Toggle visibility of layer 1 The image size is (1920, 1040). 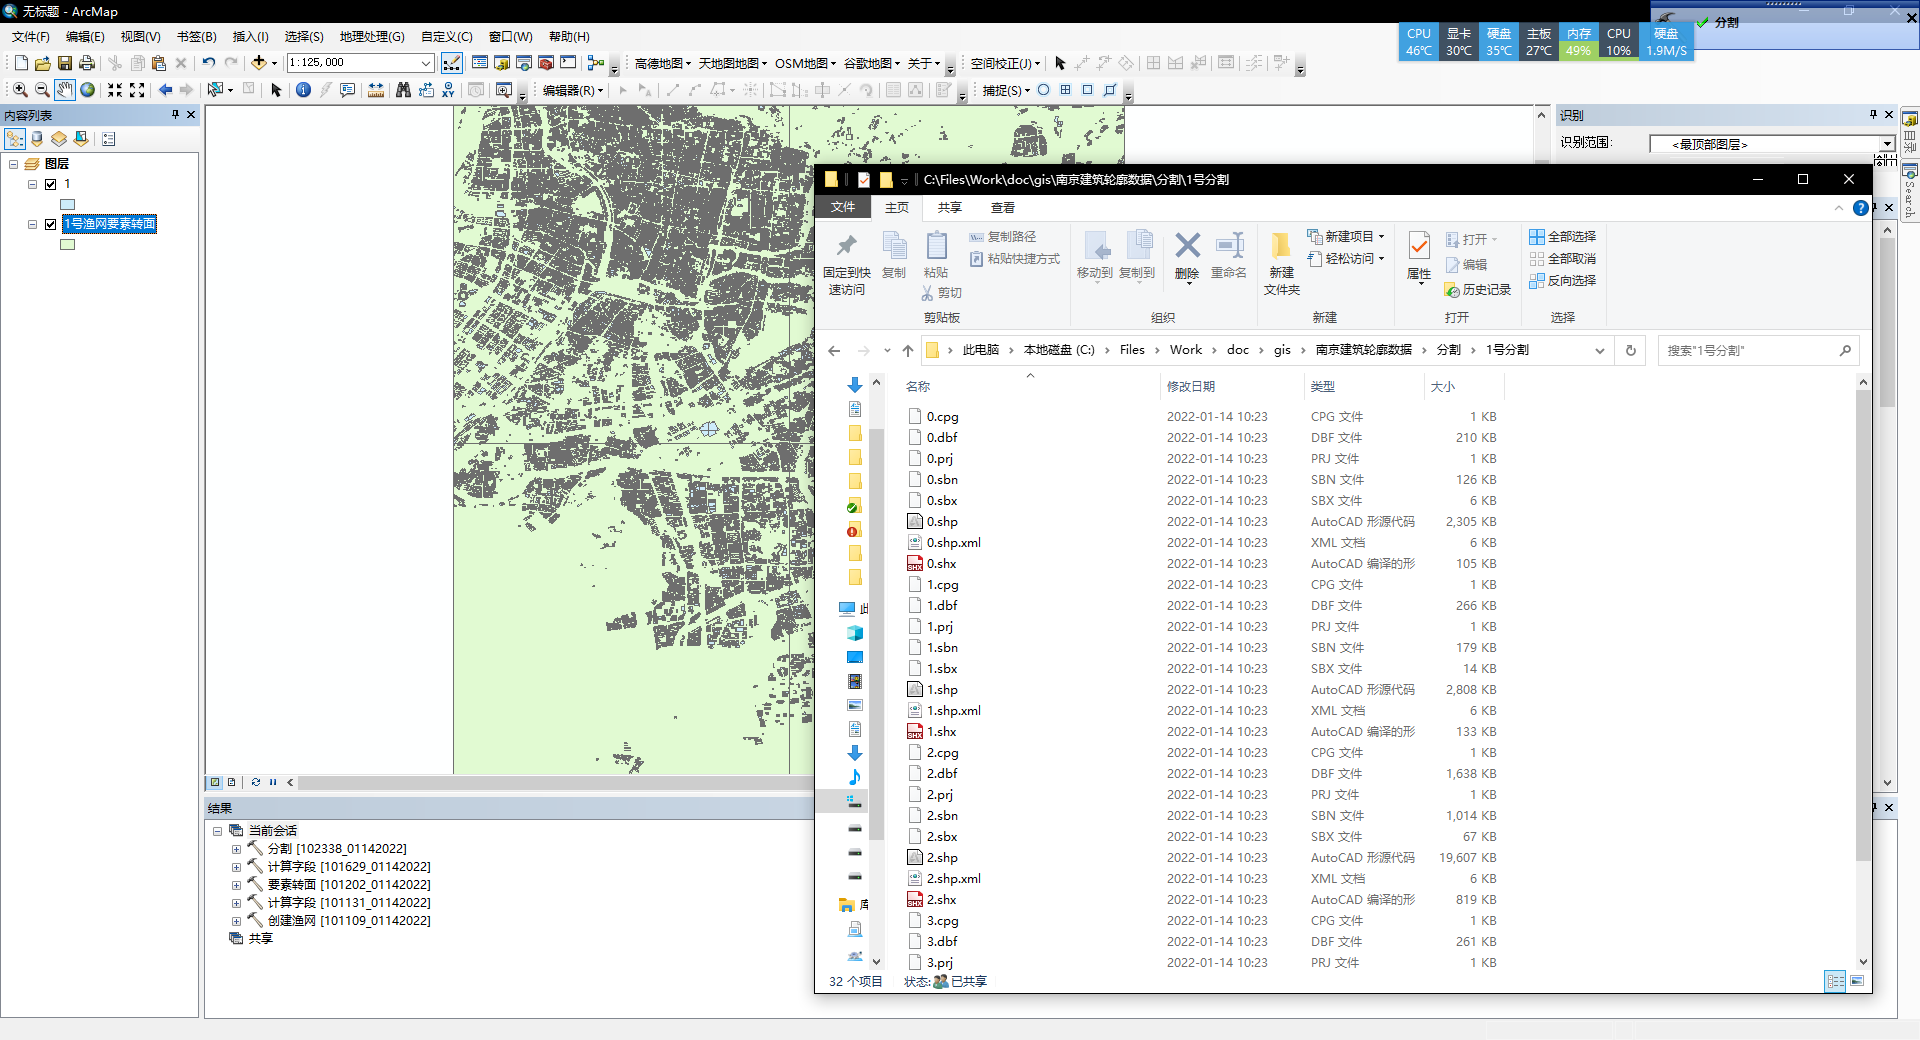(x=51, y=184)
